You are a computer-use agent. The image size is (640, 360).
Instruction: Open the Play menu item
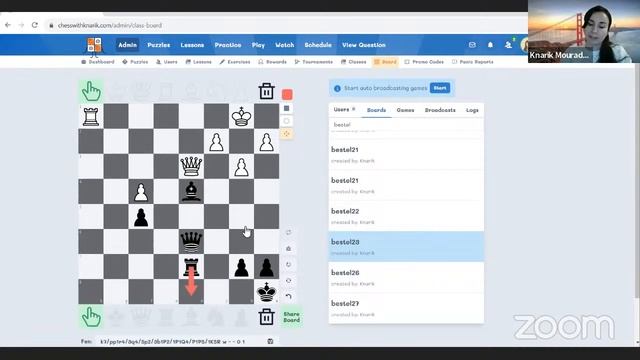coord(258,45)
